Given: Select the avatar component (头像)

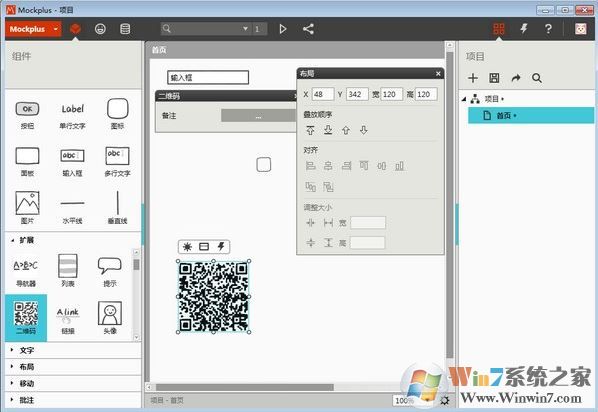Looking at the screenshot, I should tap(110, 317).
